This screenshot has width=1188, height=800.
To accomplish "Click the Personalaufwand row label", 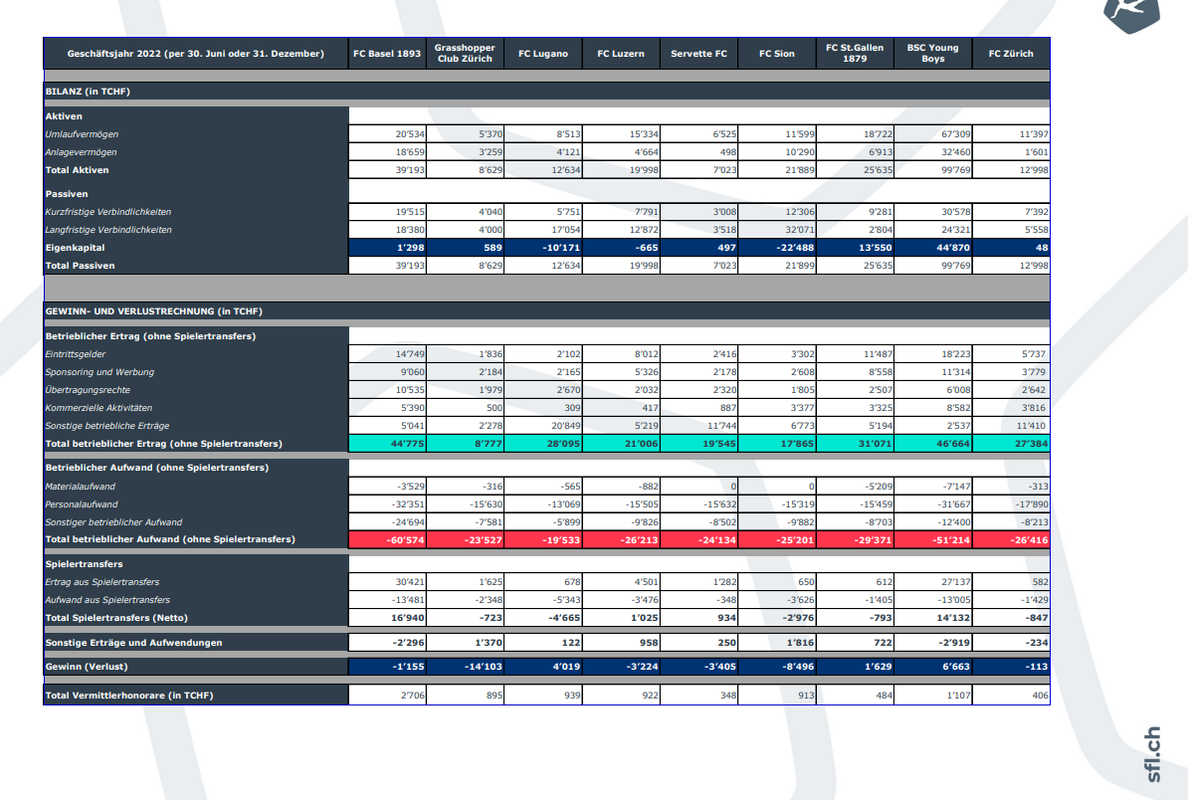I will 82,505.
